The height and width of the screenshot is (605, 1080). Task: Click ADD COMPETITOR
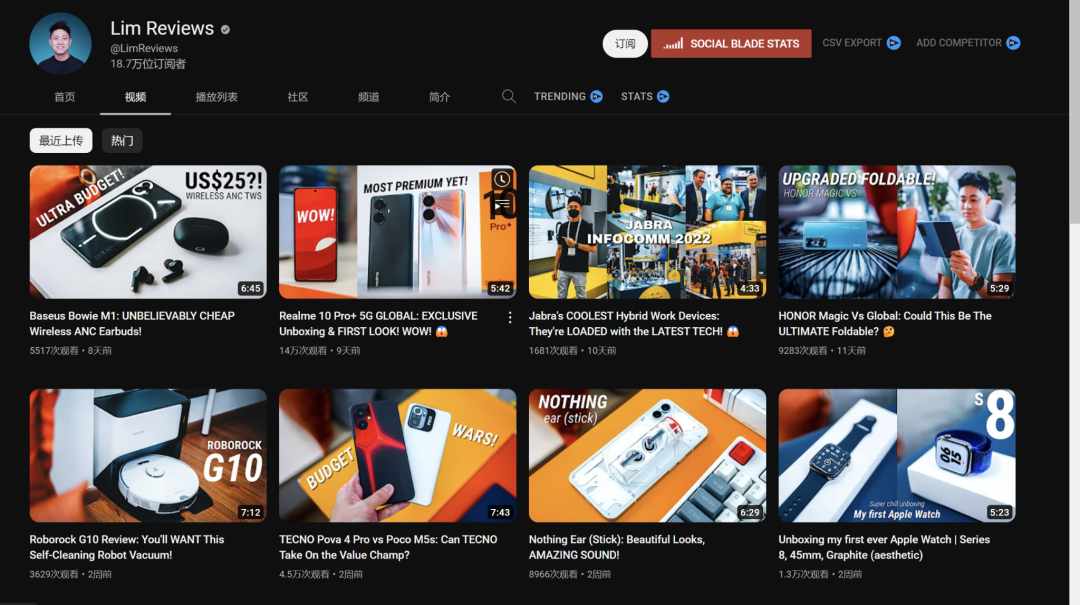tap(958, 43)
